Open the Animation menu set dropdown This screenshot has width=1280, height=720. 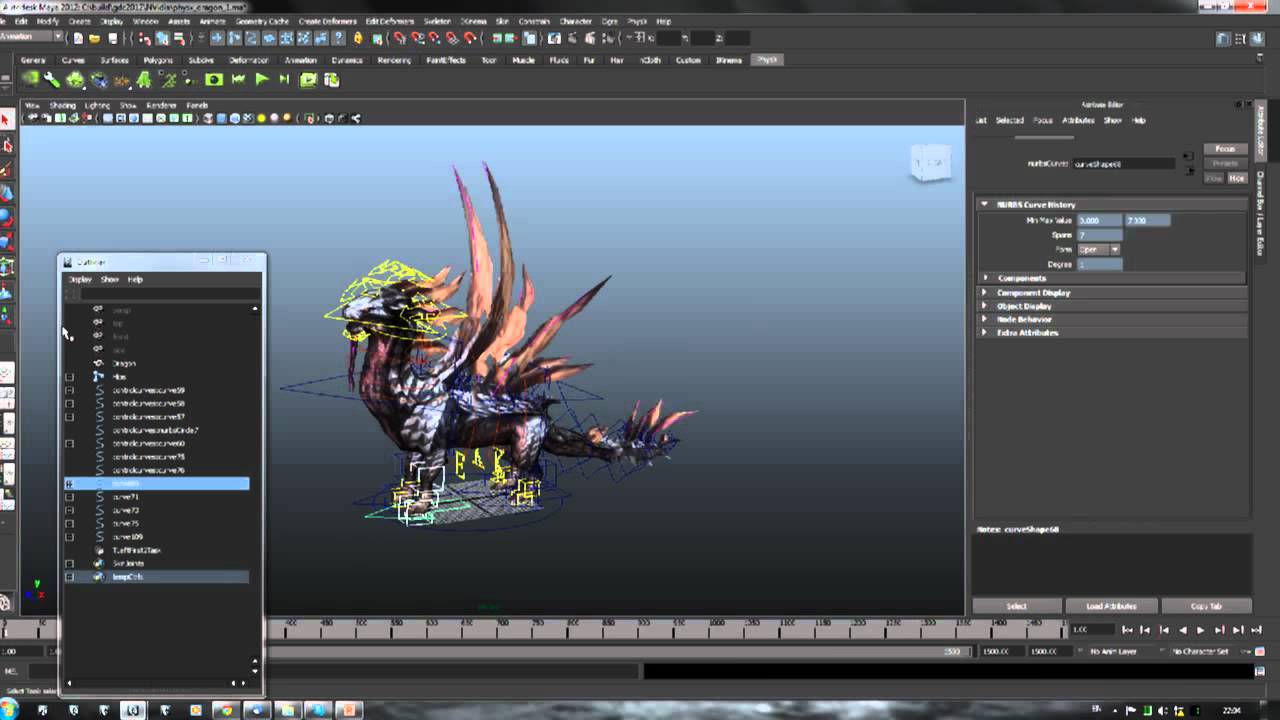point(30,38)
